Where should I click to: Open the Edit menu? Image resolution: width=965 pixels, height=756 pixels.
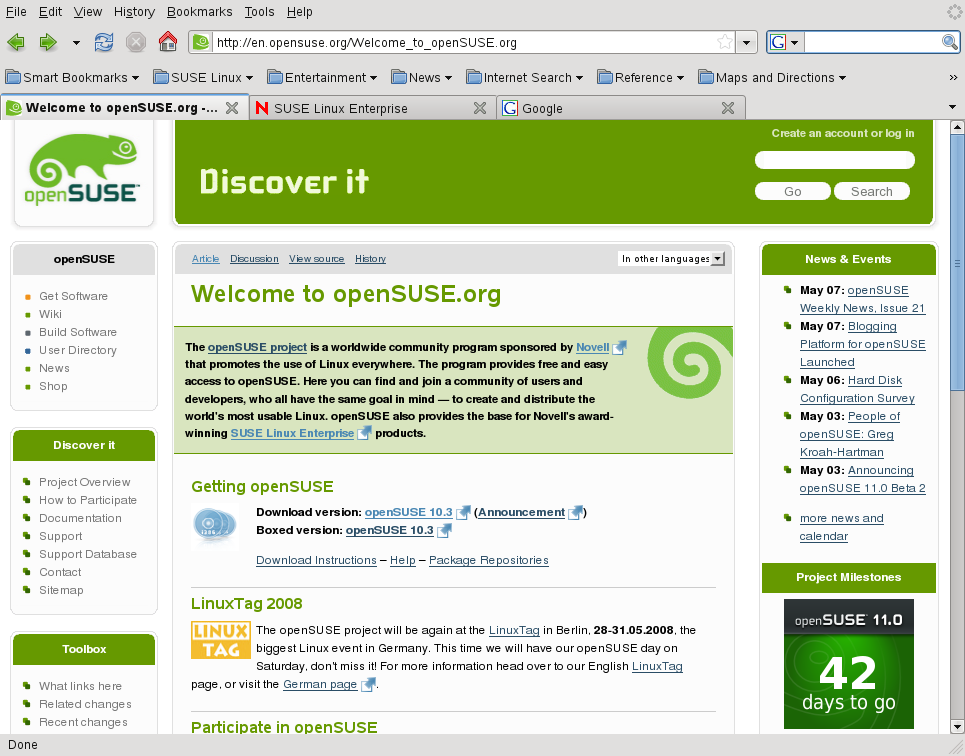point(50,12)
